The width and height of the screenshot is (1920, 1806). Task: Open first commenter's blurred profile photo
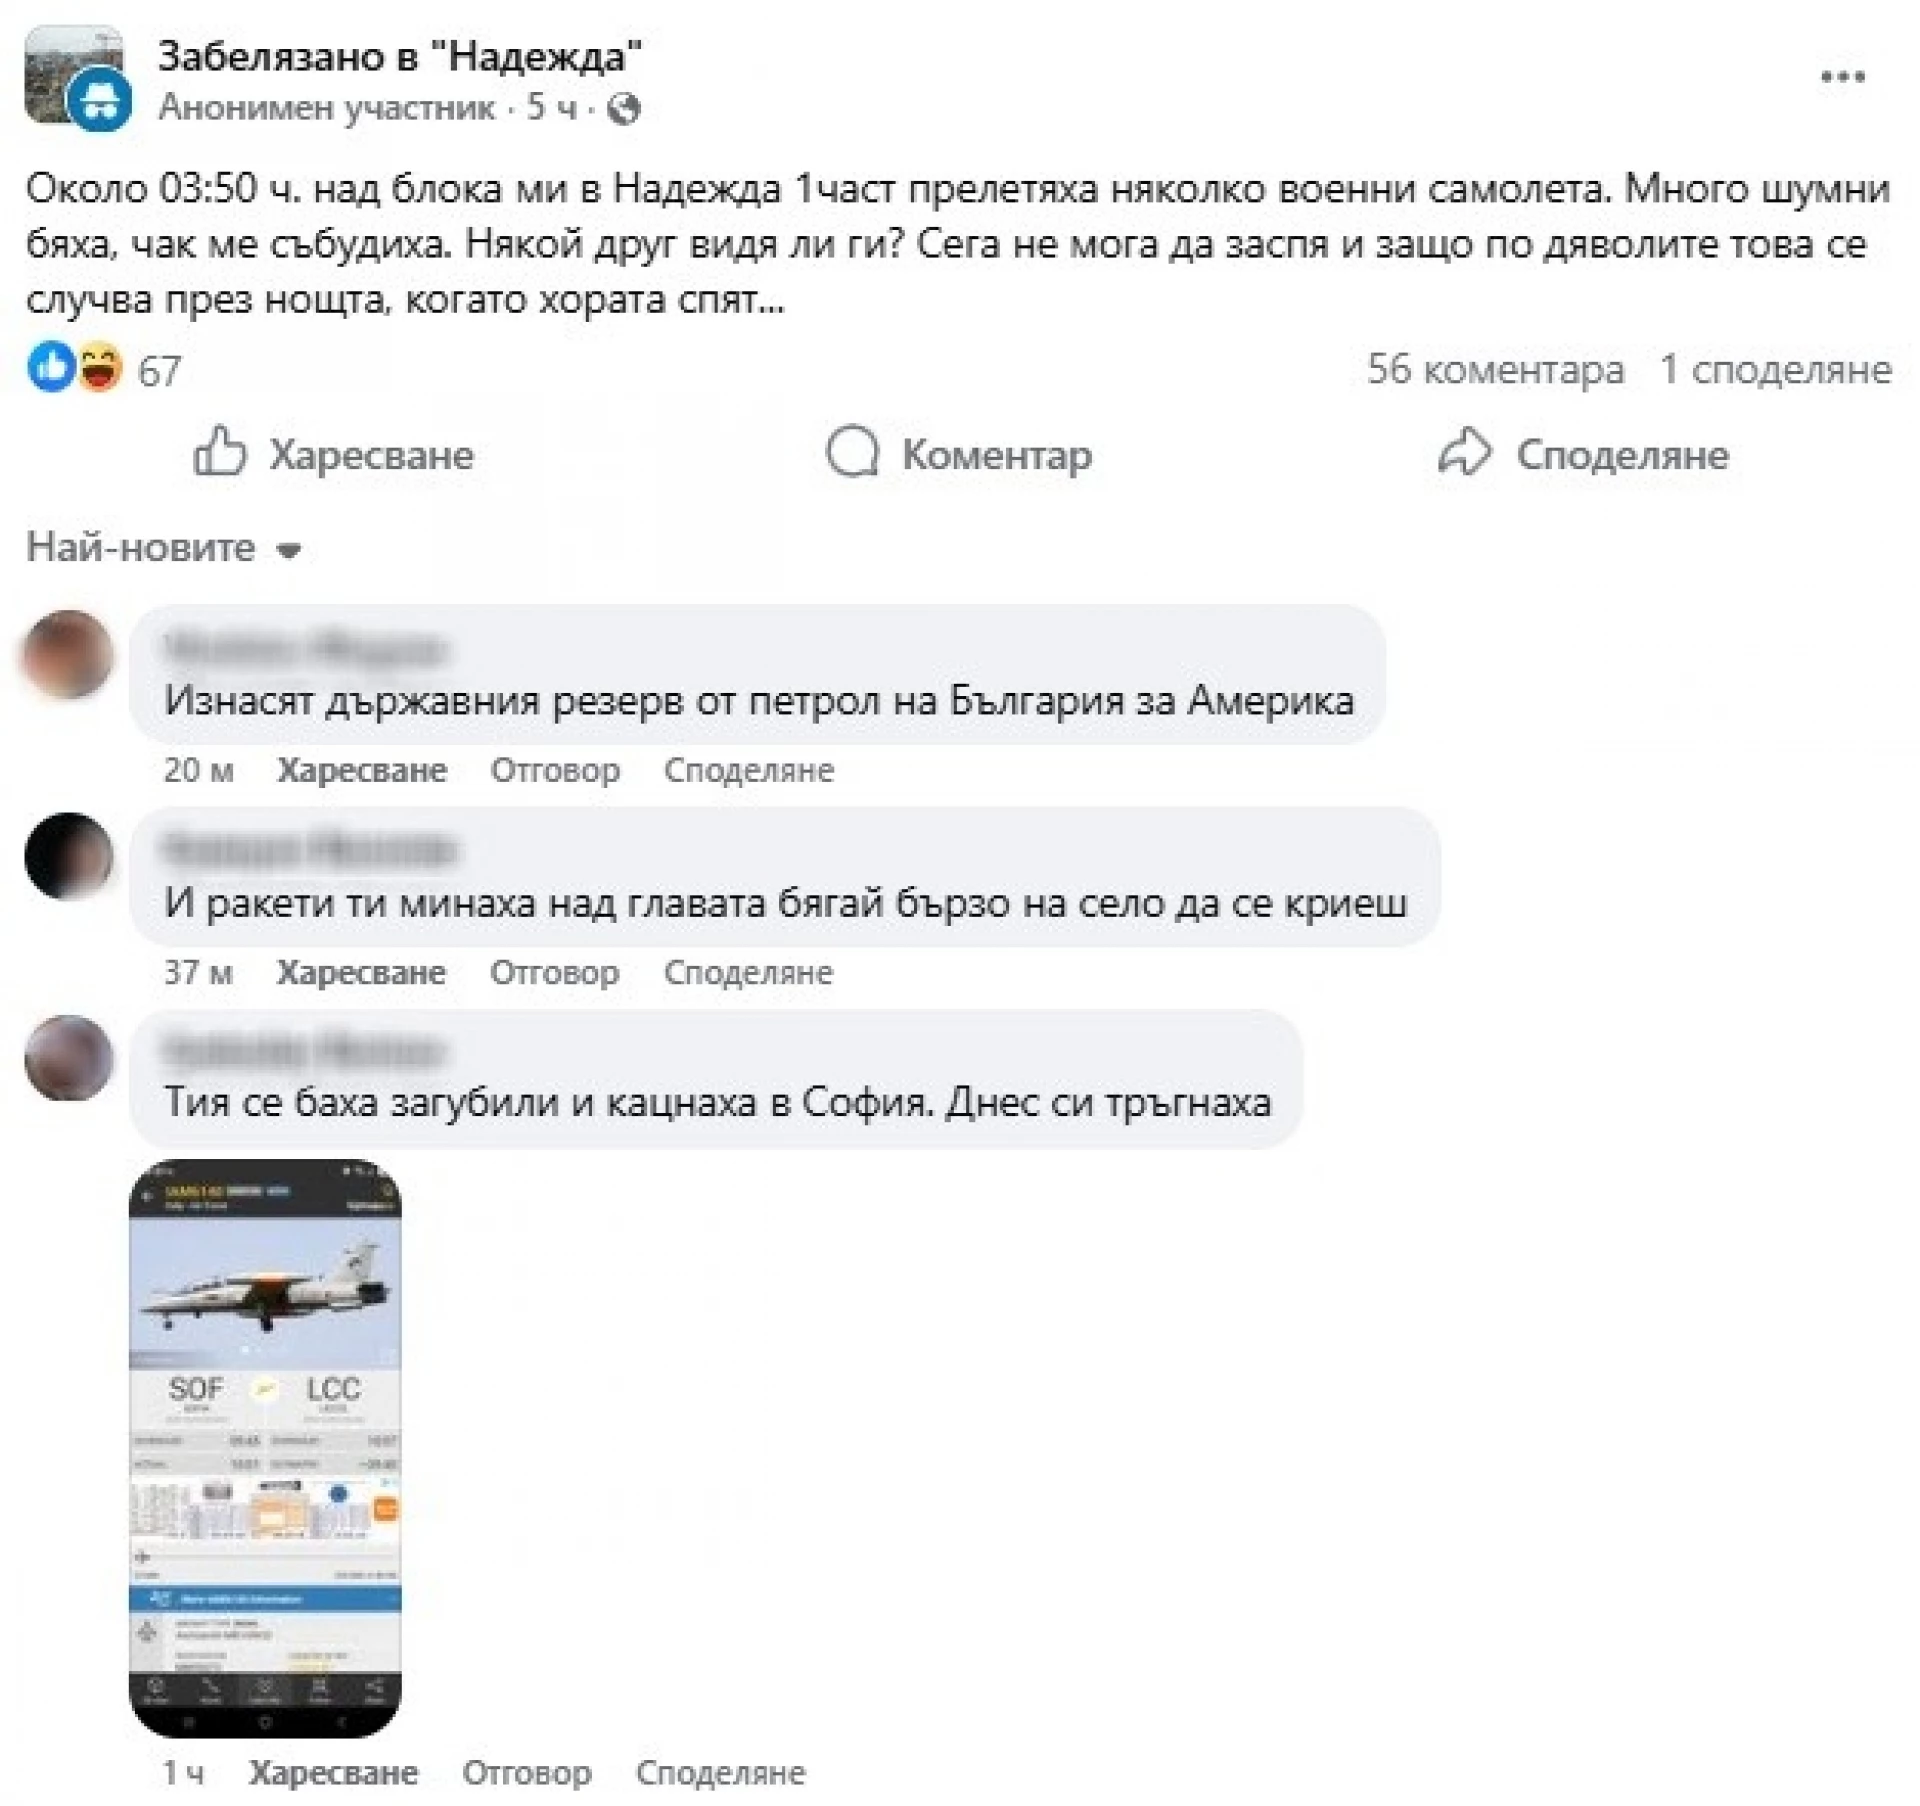pos(68,654)
